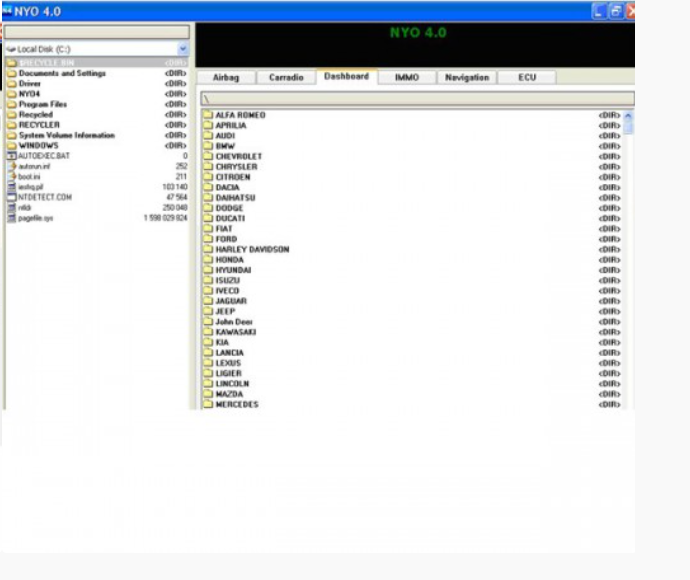Viewport: 690px width, 580px height.
Task: Click the CHRYSLER folder icon
Action: click(208, 166)
